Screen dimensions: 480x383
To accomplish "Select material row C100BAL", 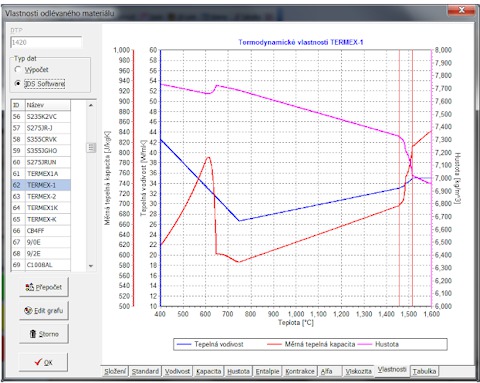I will point(41,265).
